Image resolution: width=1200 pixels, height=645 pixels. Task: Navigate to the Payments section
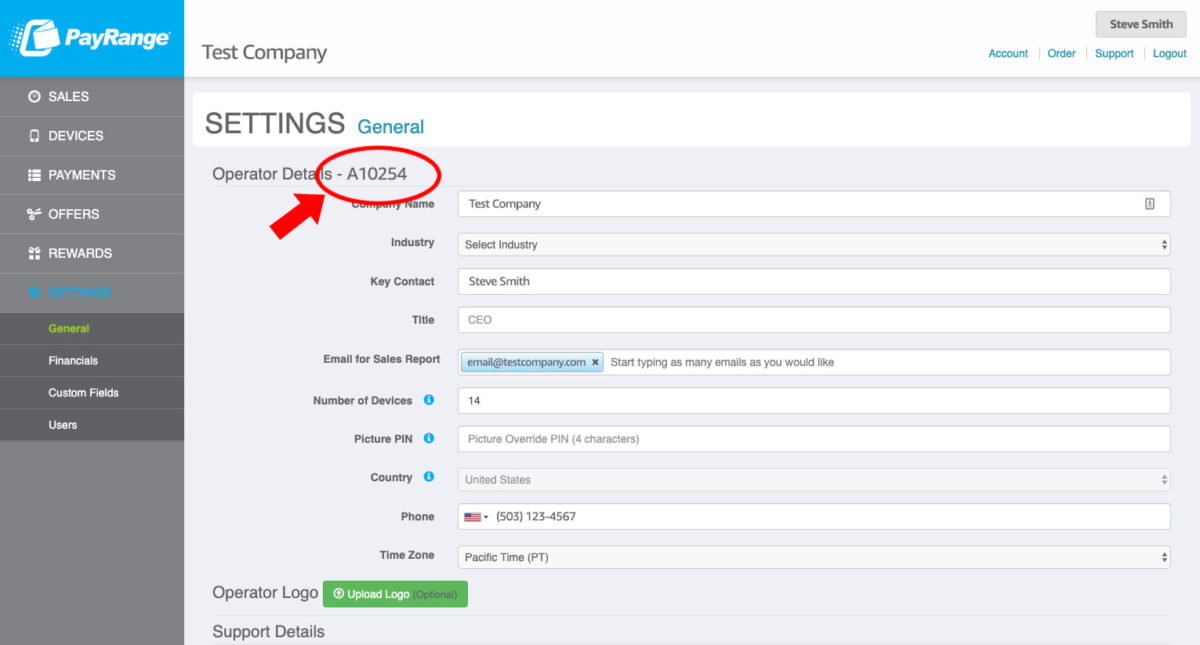pos(81,175)
